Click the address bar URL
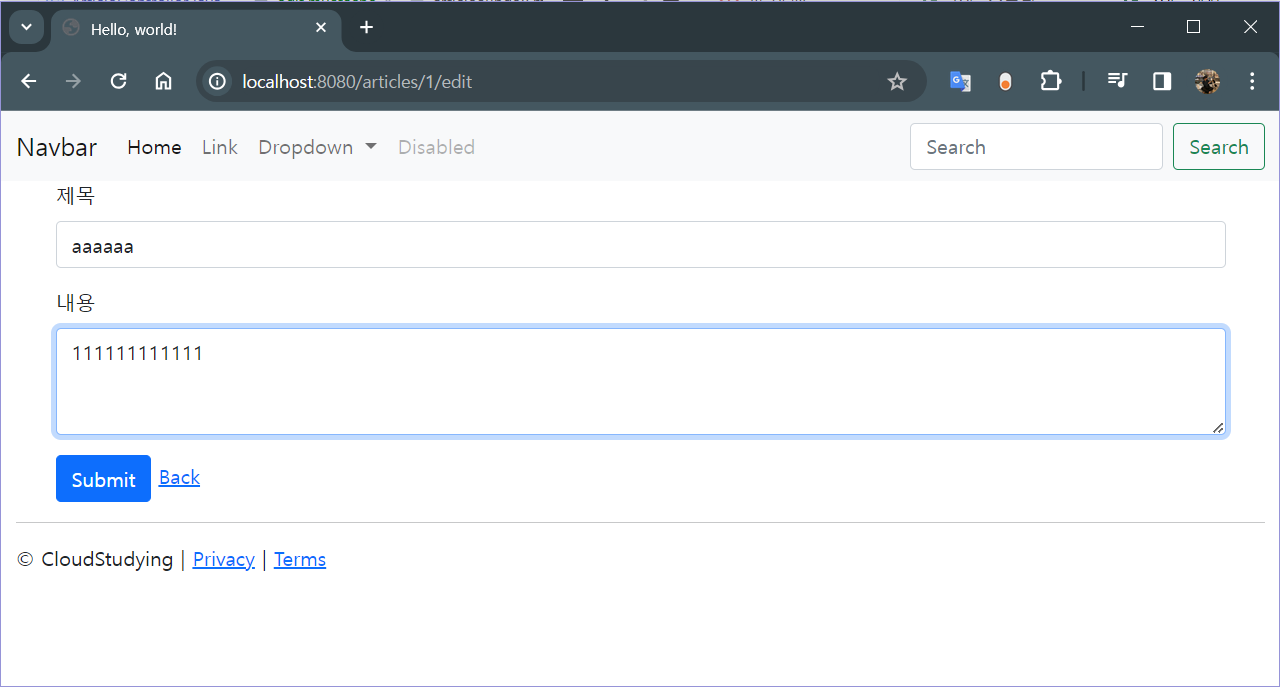 pos(357,82)
